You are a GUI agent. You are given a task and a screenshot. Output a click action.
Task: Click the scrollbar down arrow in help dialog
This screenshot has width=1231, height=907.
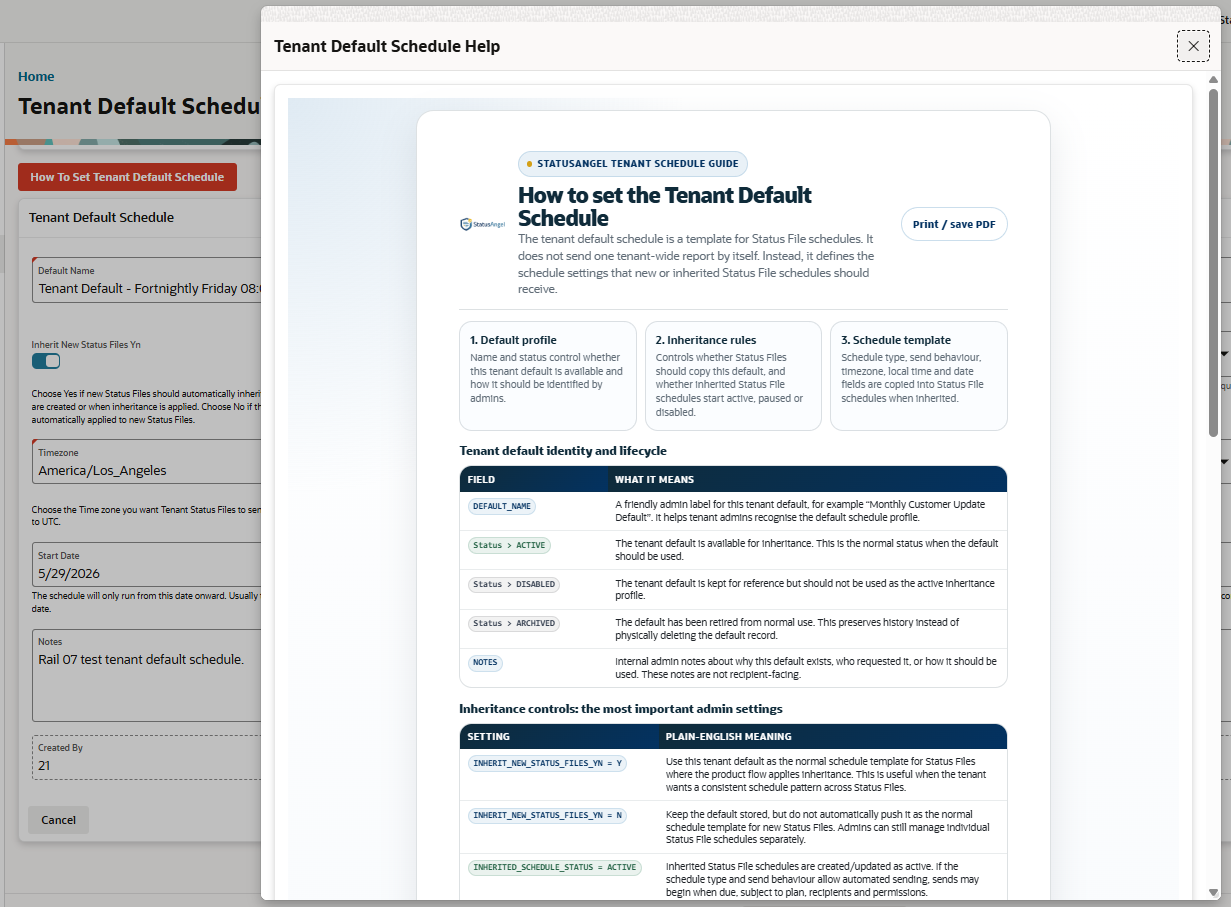(x=1214, y=892)
